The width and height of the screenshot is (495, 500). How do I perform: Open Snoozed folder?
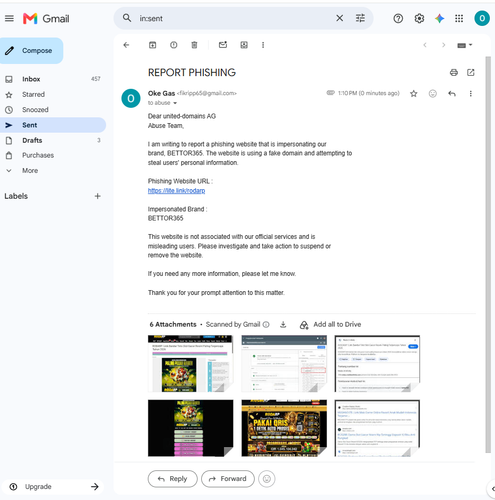[53, 110]
